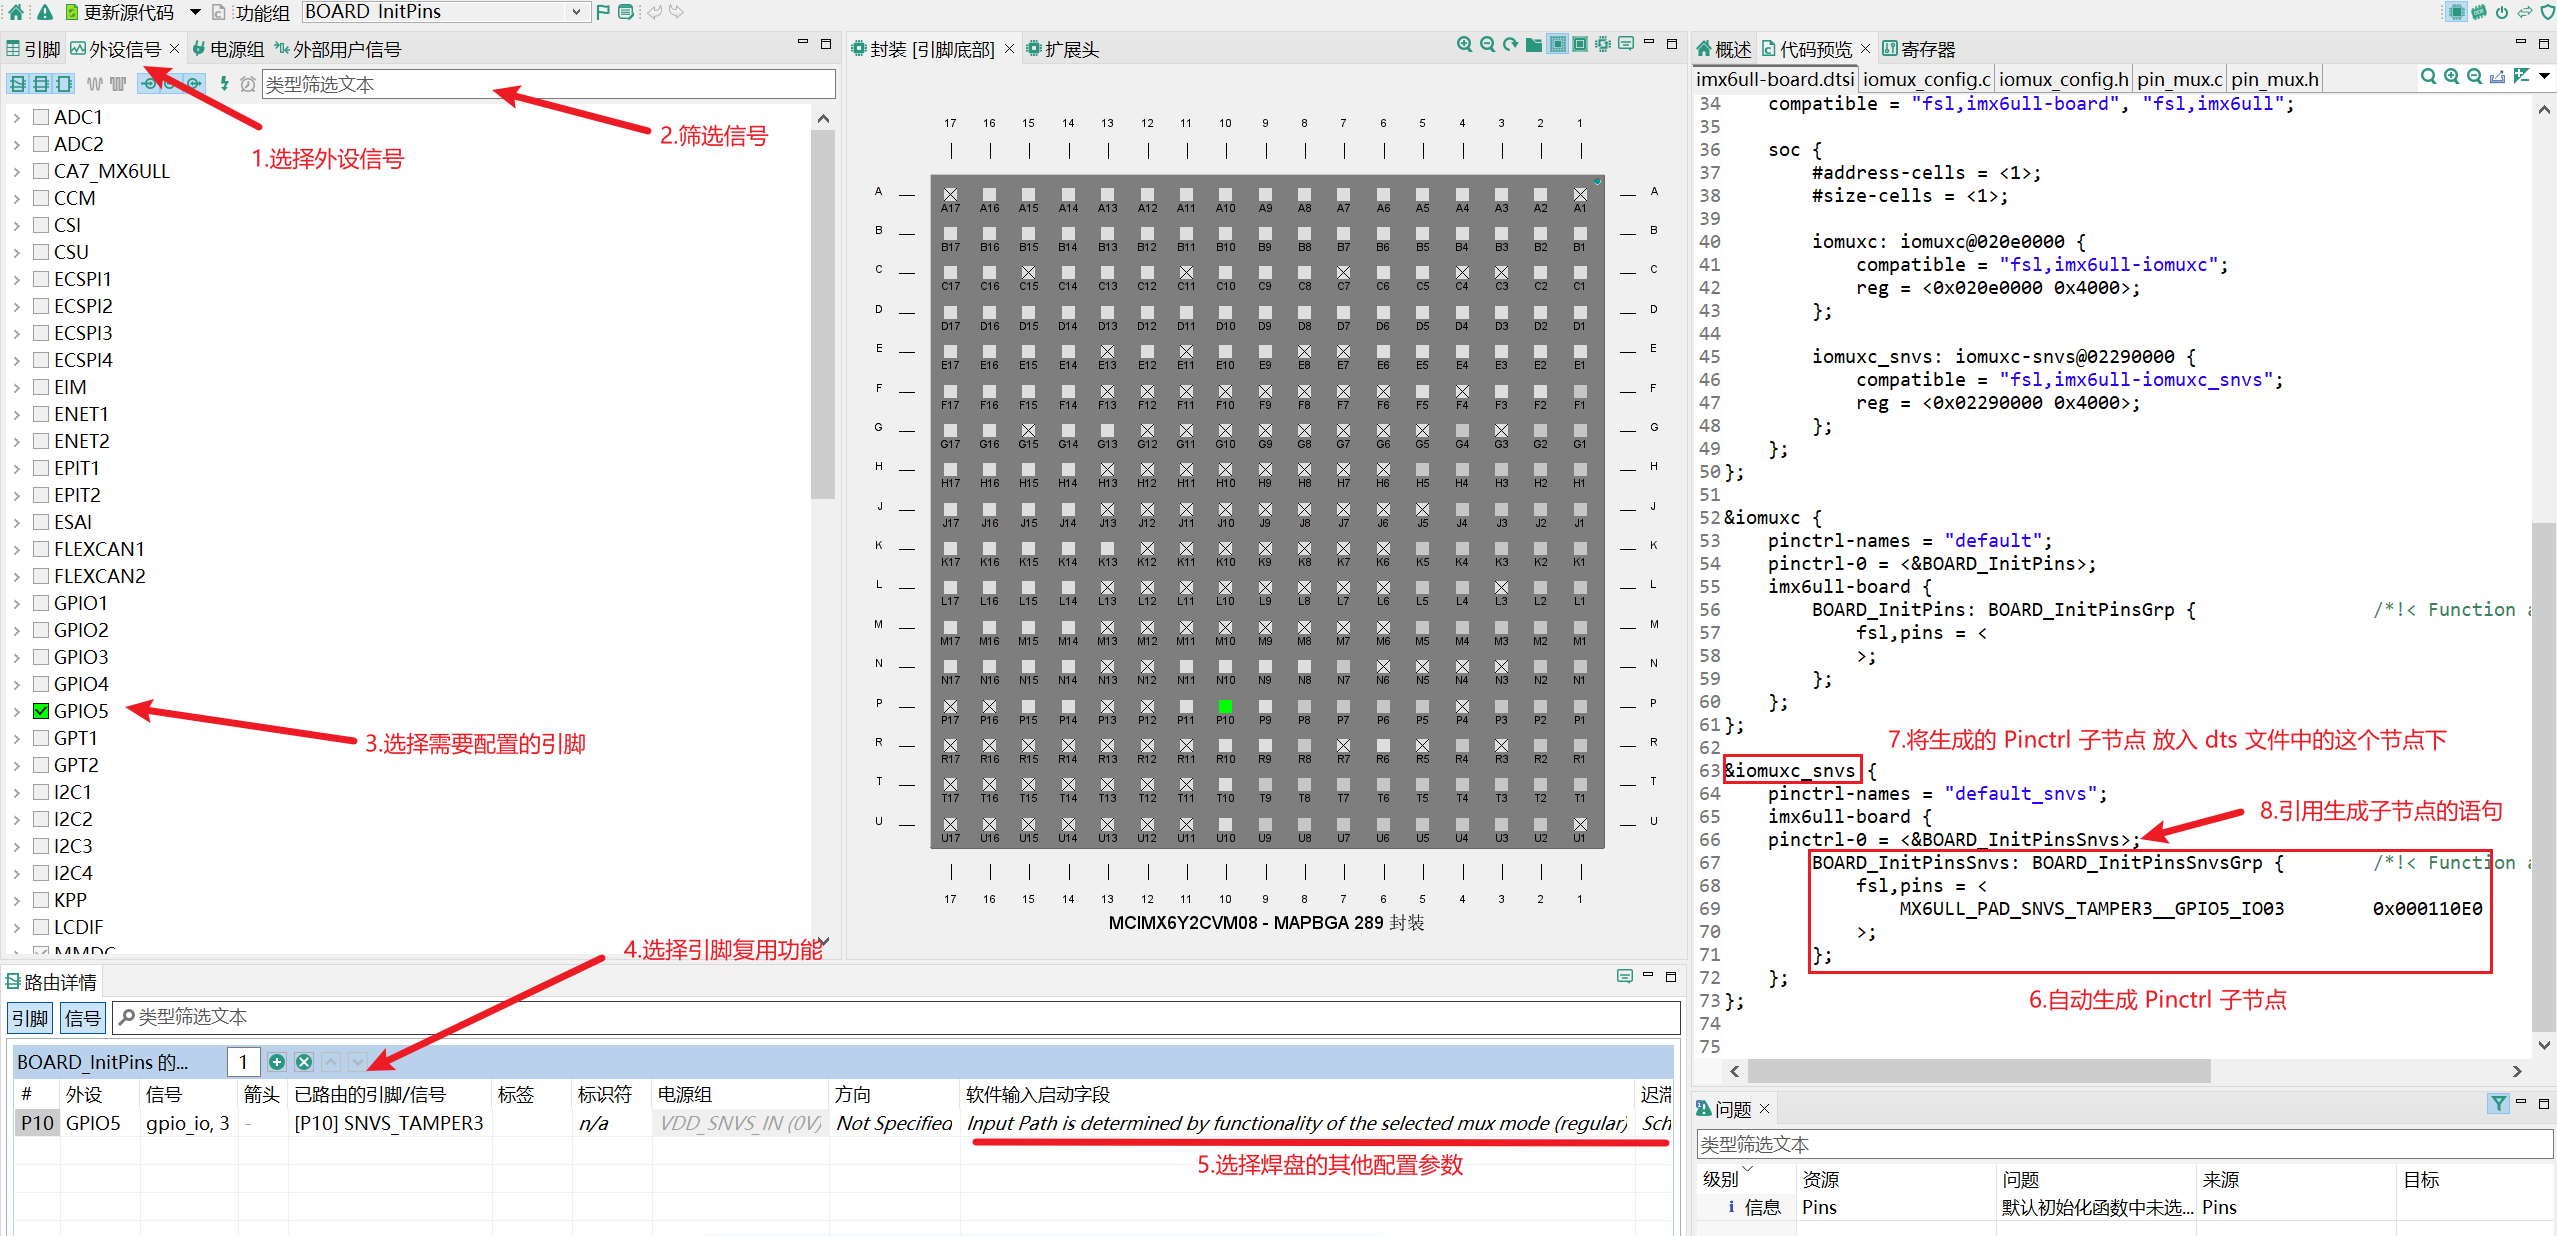
Task: Expand the GPIO5 tree node
Action: (x=16, y=711)
